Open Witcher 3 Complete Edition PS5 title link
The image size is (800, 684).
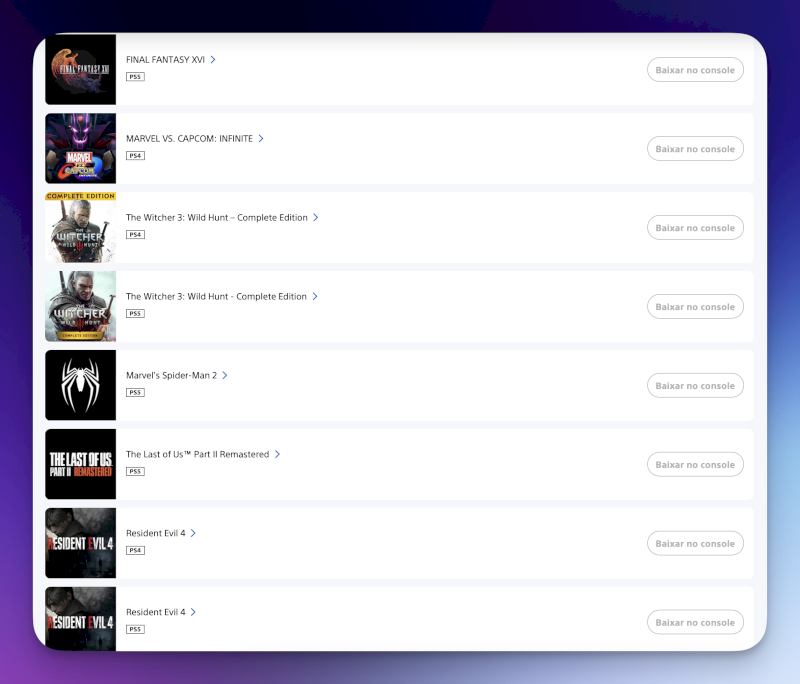[216, 297]
